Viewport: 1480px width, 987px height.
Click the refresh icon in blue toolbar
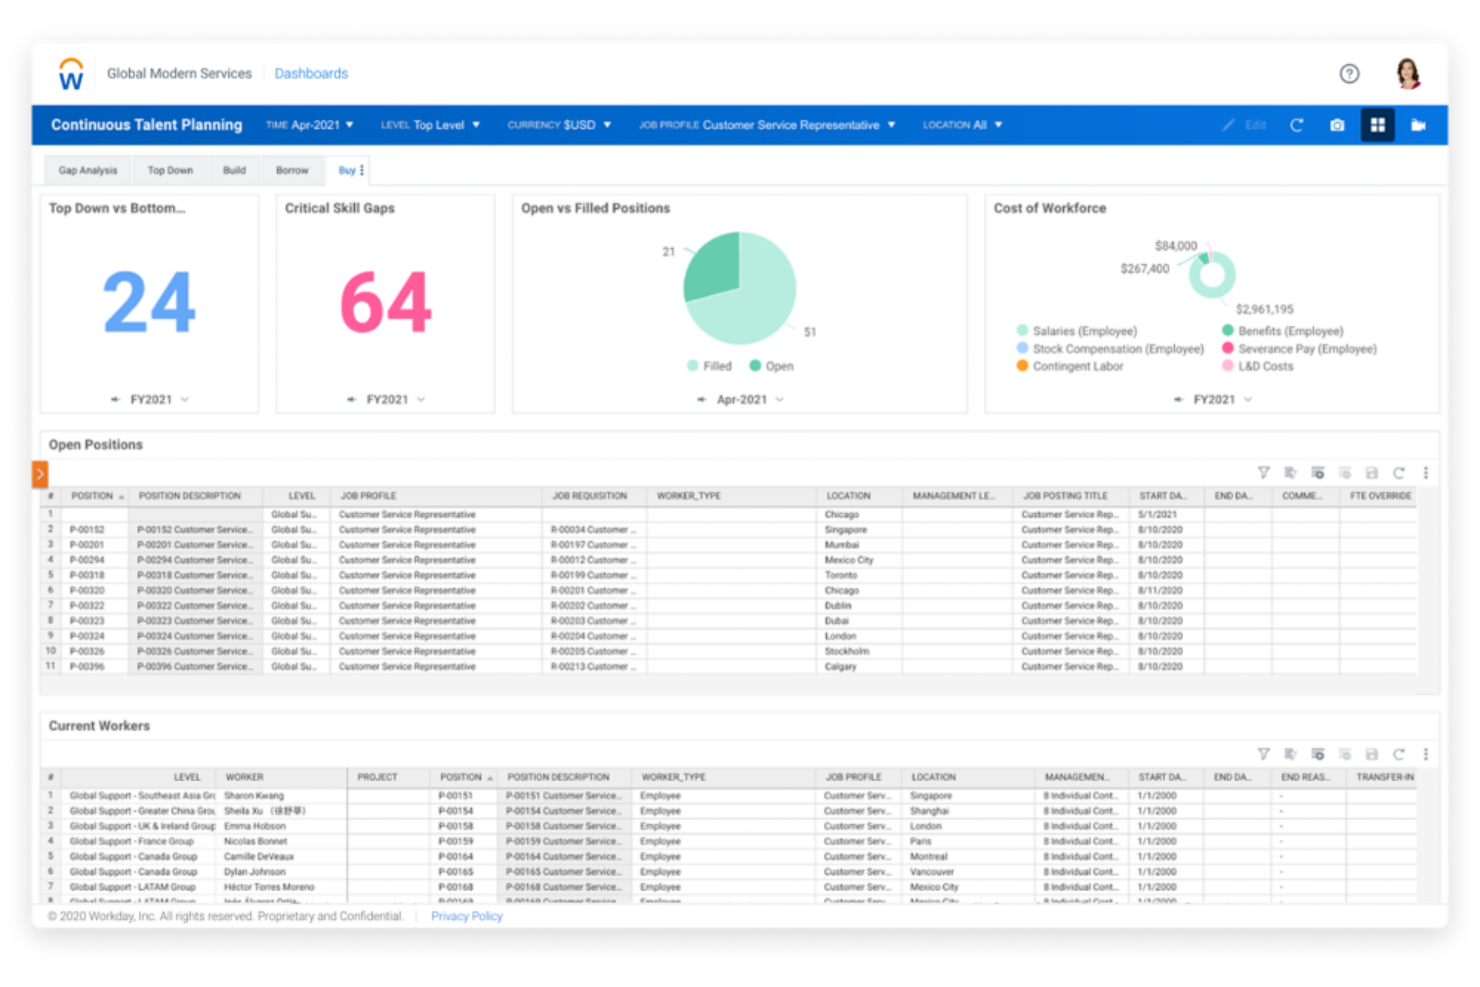[x=1297, y=125]
